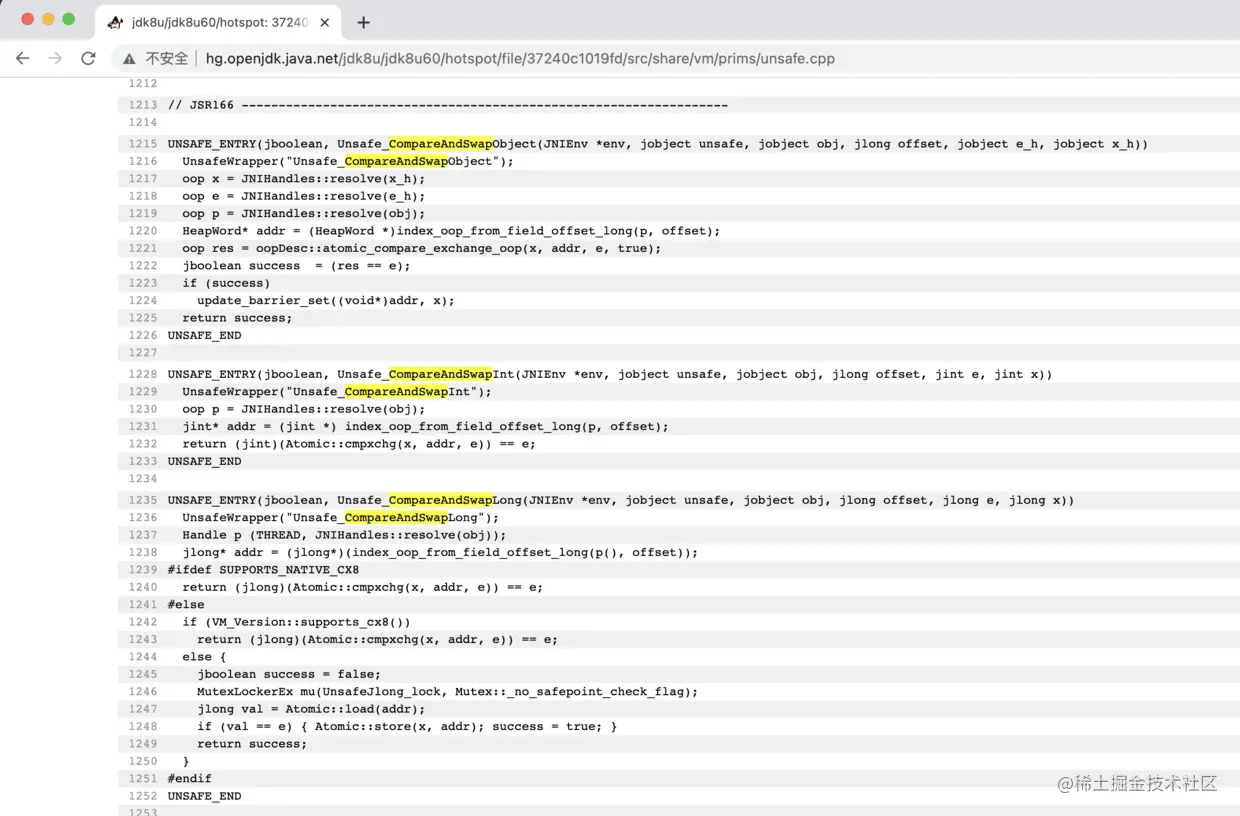Reload the page with the refresh icon
The width and height of the screenshot is (1240, 816).
[x=88, y=58]
